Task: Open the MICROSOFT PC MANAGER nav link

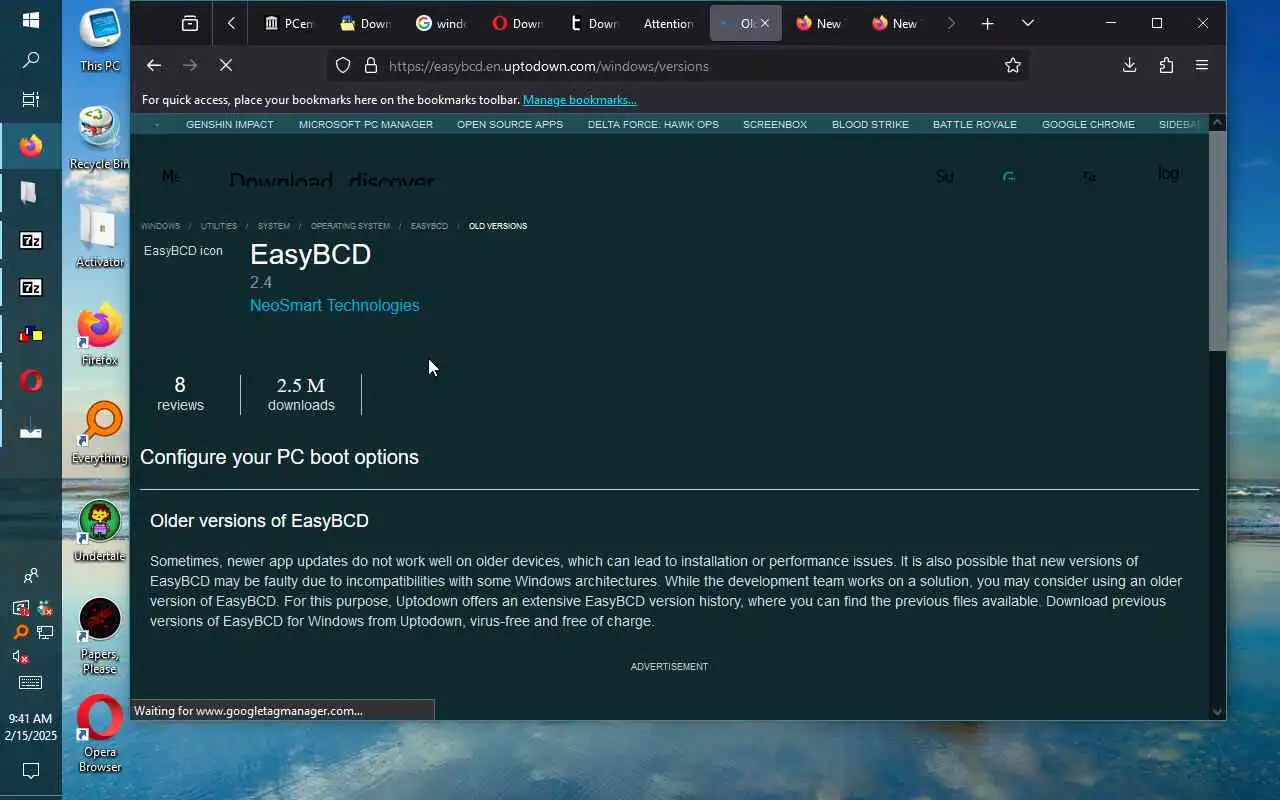Action: coord(366,124)
